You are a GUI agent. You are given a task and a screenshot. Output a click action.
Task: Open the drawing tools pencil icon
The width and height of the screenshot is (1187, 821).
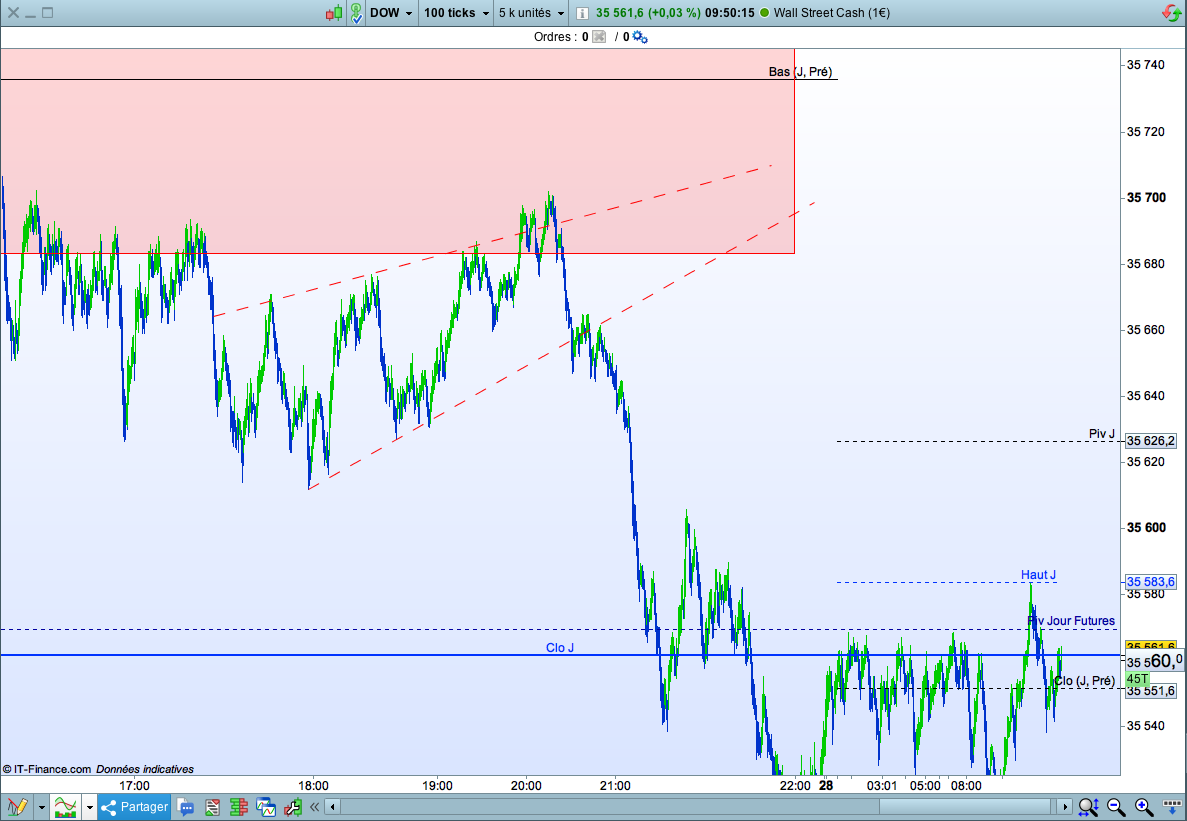pos(17,807)
